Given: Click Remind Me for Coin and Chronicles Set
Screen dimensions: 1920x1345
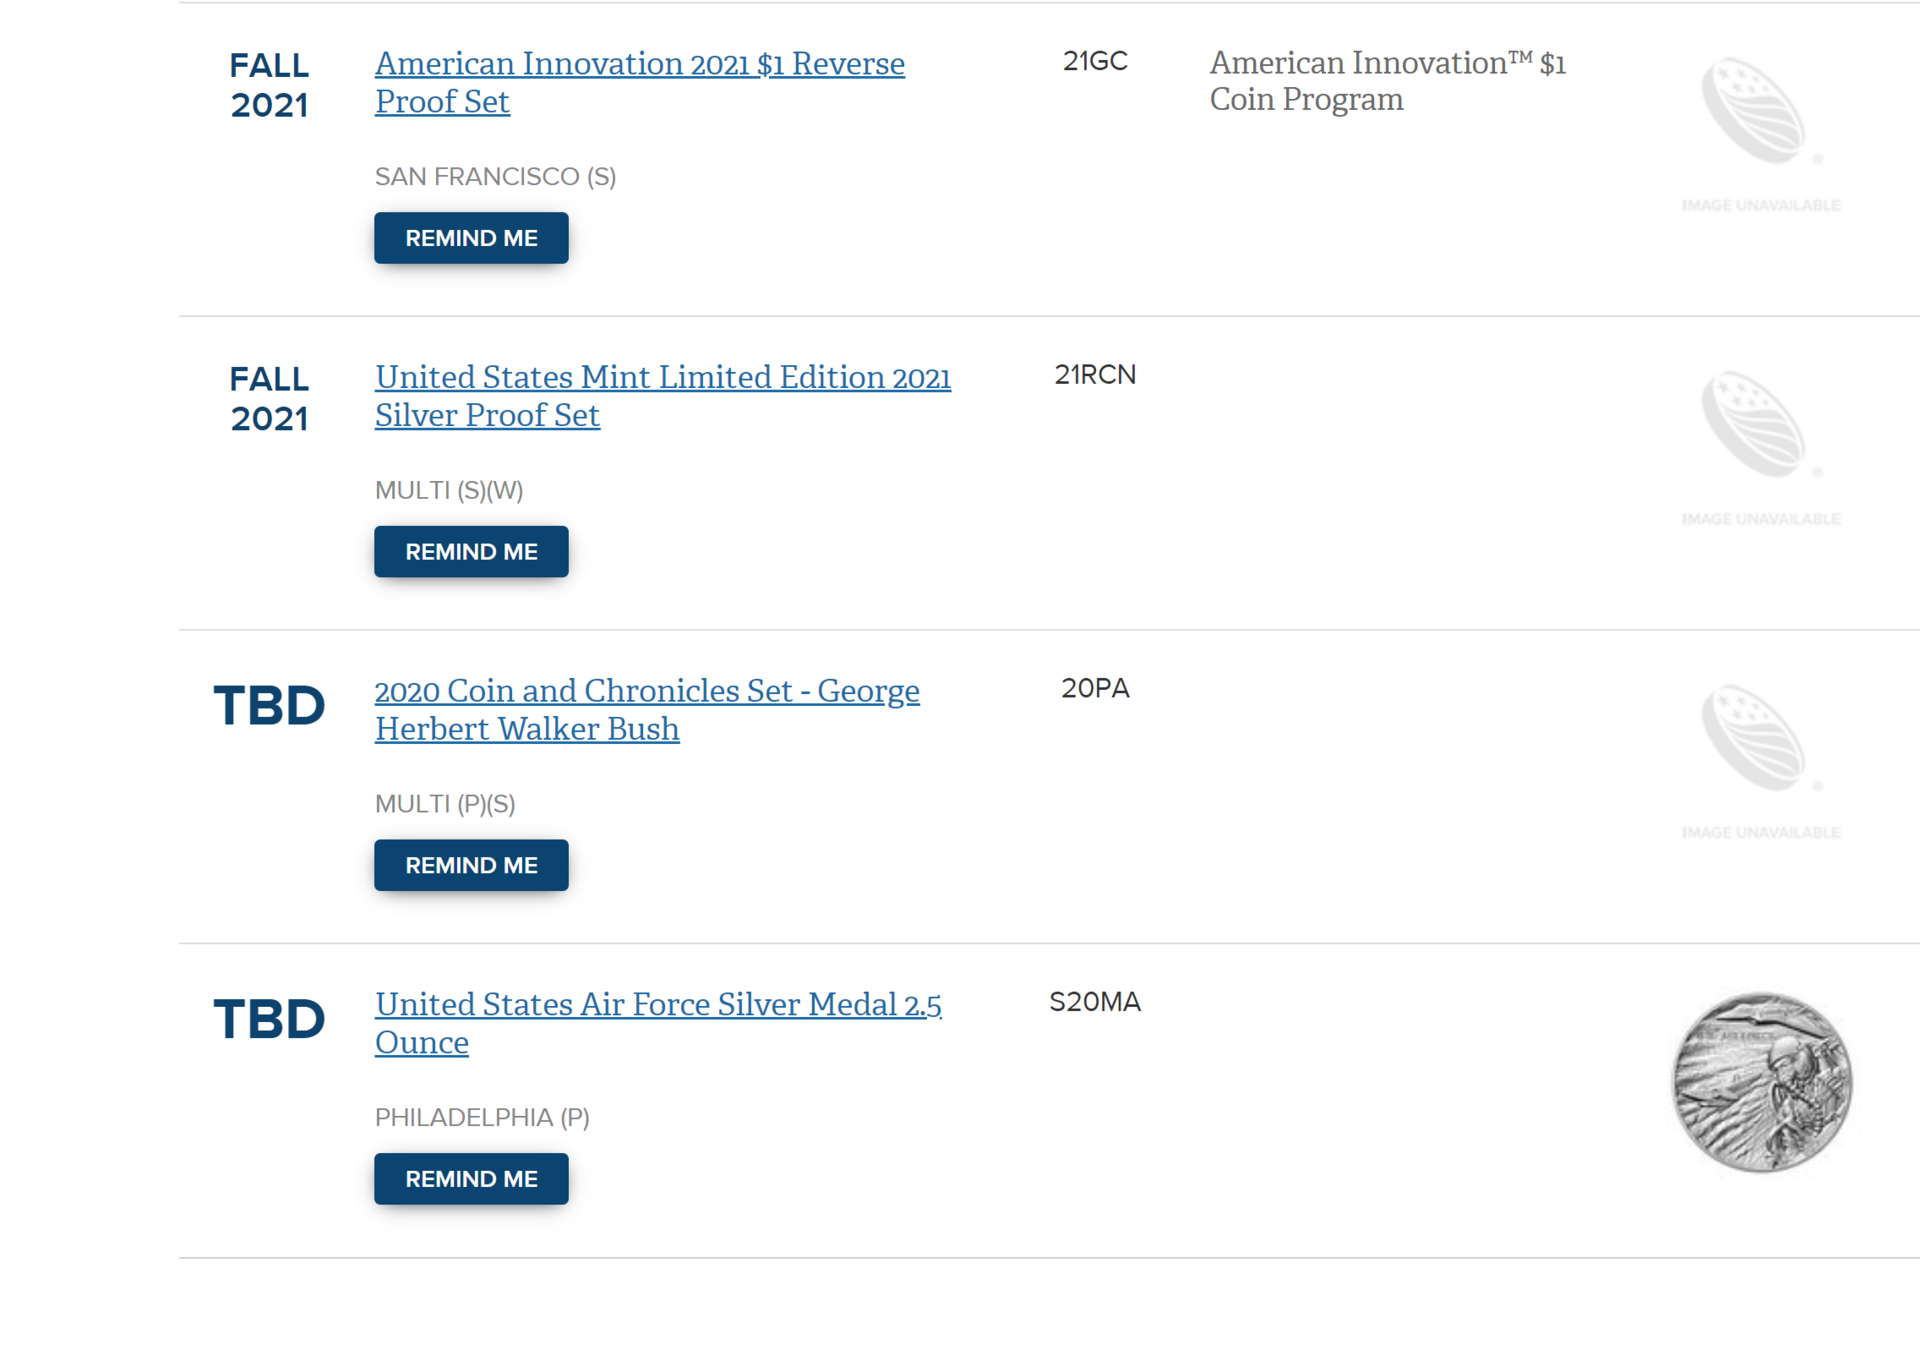Looking at the screenshot, I should tap(471, 865).
